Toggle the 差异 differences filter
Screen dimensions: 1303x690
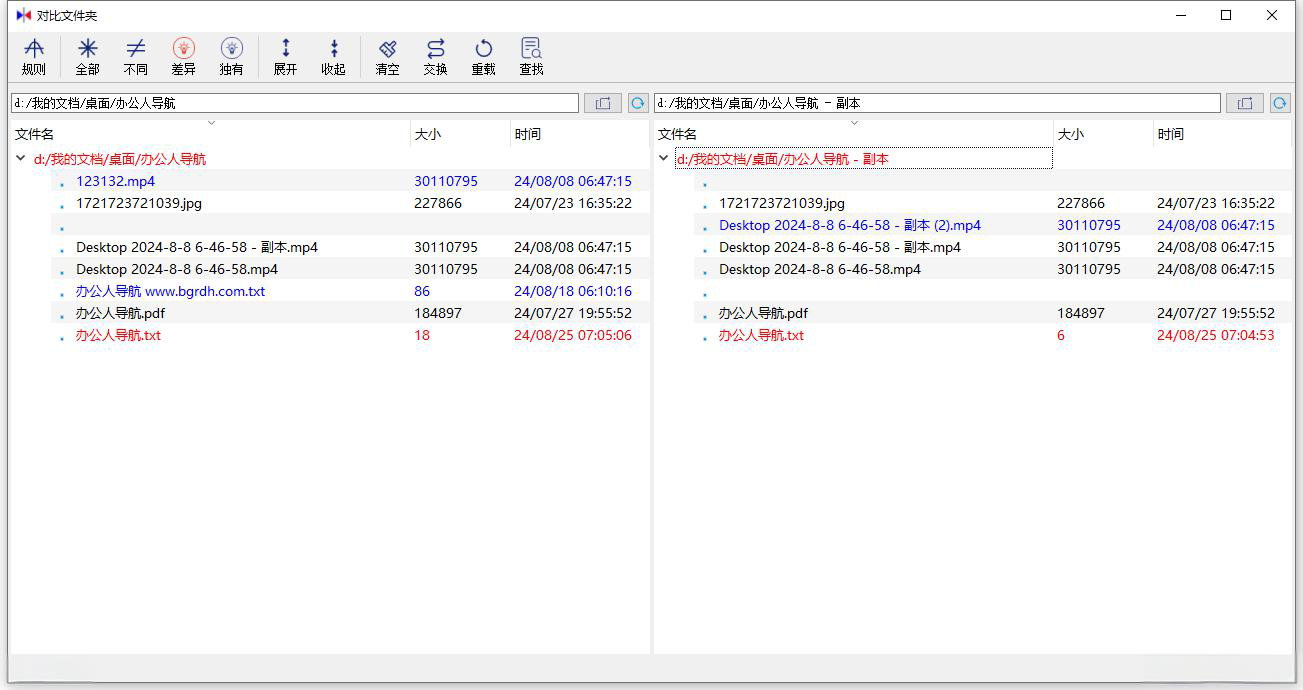[184, 57]
